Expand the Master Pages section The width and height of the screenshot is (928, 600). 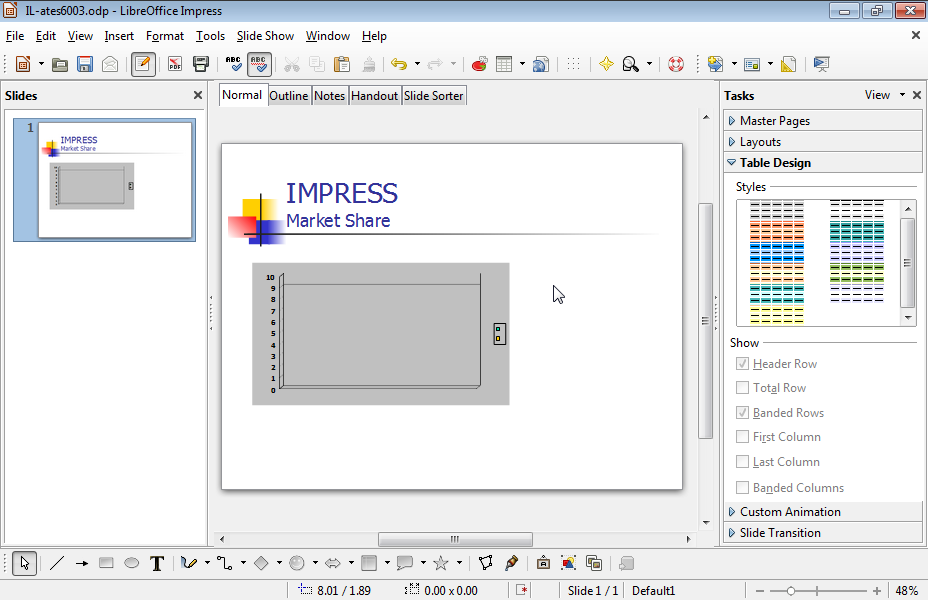pyautogui.click(x=823, y=121)
